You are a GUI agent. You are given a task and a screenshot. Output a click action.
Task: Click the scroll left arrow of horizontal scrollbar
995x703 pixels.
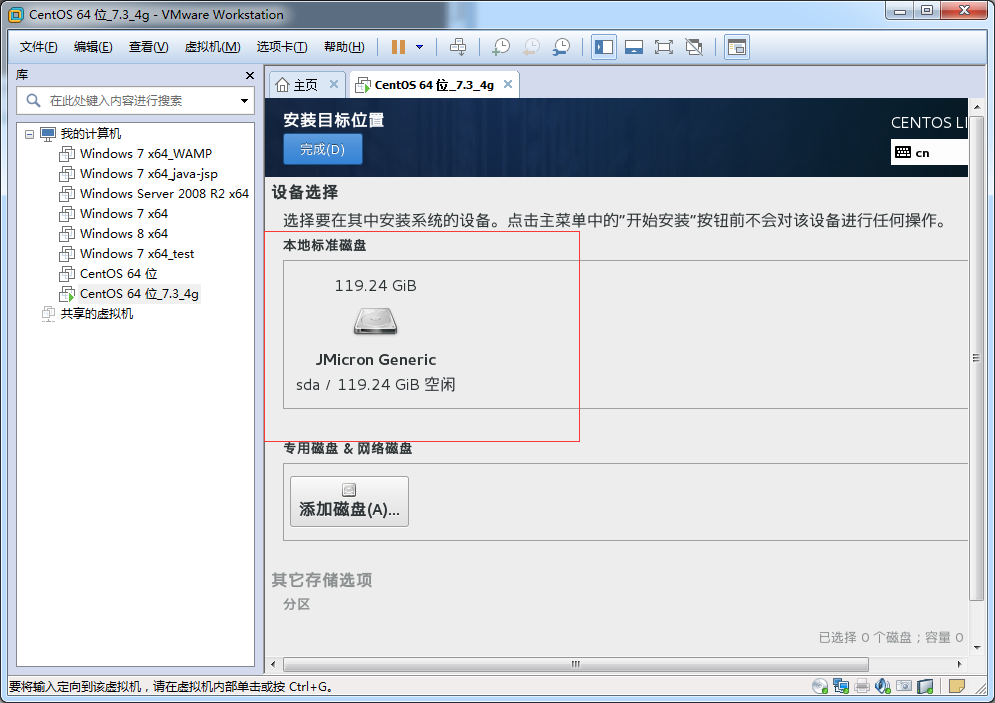pos(273,664)
